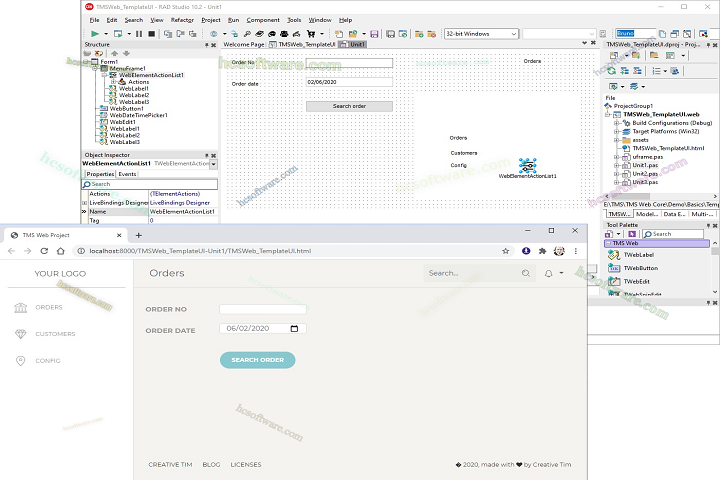Select the TWebButton component in Tool Palette

(640, 268)
